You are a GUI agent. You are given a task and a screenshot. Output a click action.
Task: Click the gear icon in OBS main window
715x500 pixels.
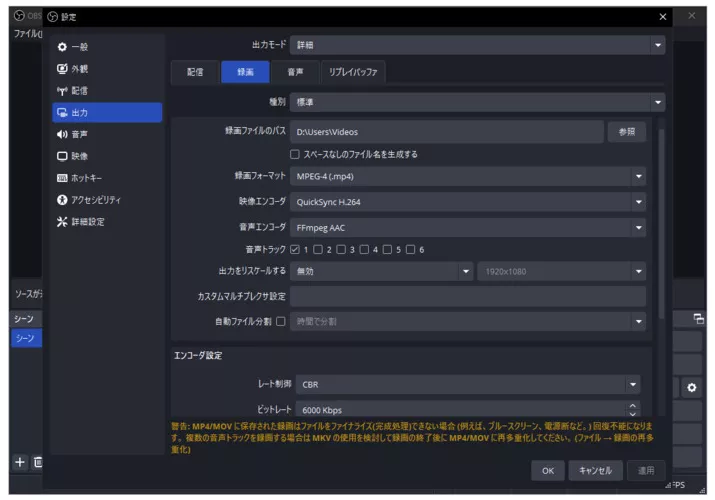click(x=692, y=387)
